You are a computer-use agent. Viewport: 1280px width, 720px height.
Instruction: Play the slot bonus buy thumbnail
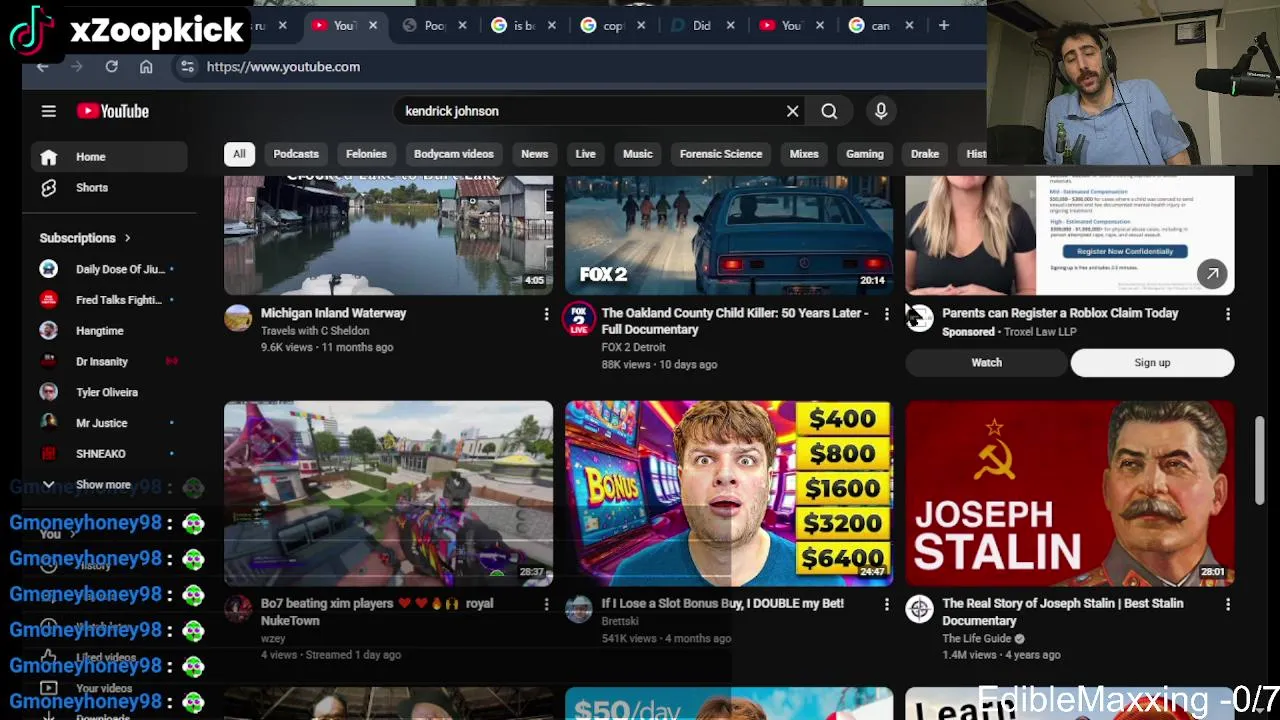[729, 493]
